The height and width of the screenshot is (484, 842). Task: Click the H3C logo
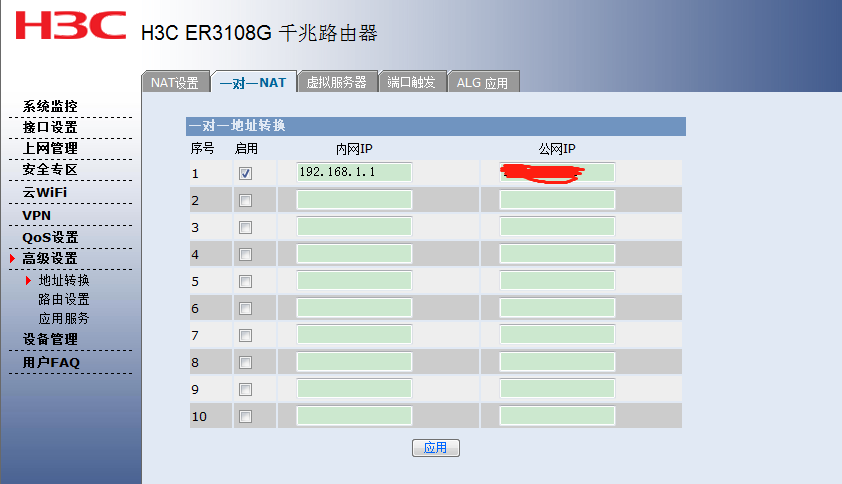pyautogui.click(x=70, y=25)
